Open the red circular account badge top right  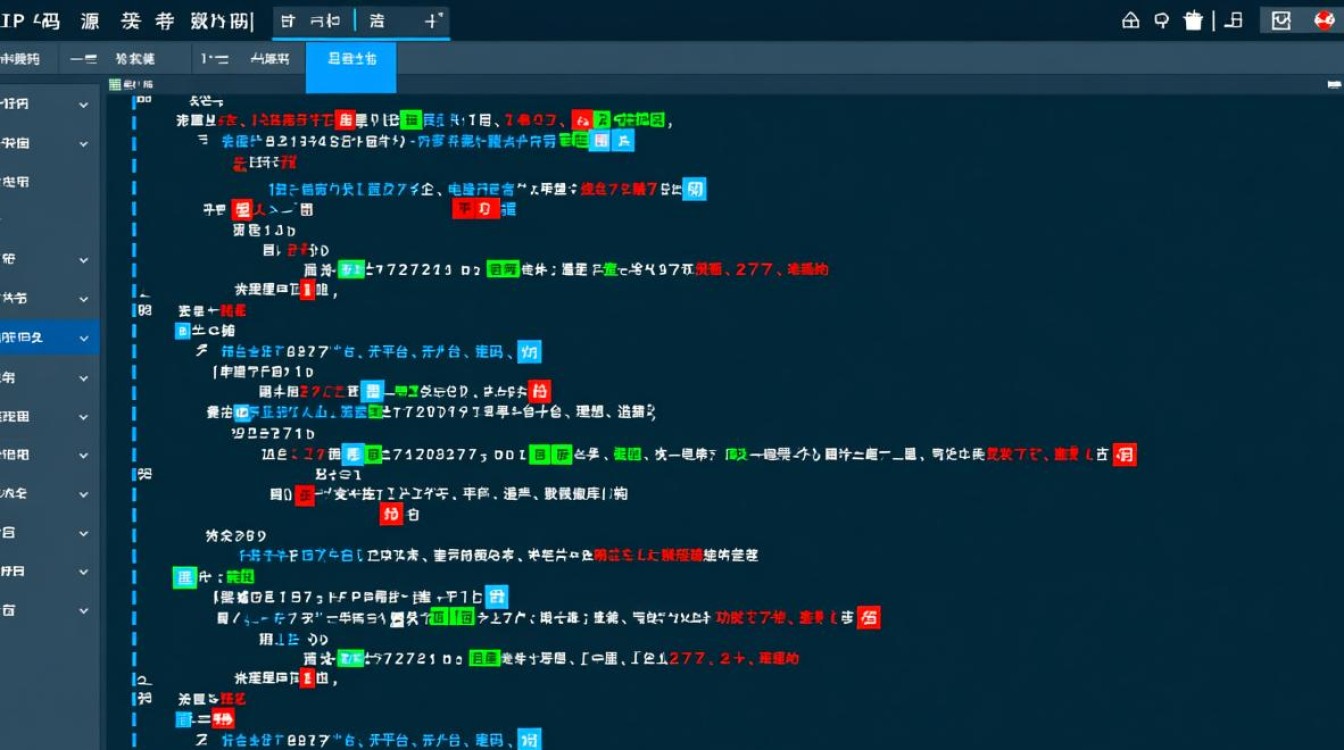pos(1322,19)
